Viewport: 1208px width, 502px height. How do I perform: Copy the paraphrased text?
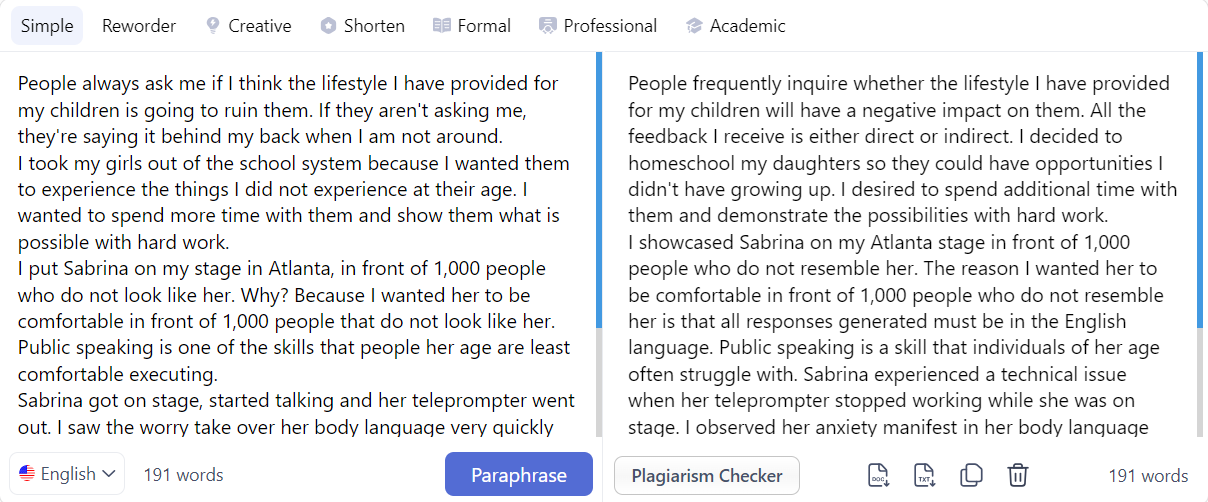(971, 475)
